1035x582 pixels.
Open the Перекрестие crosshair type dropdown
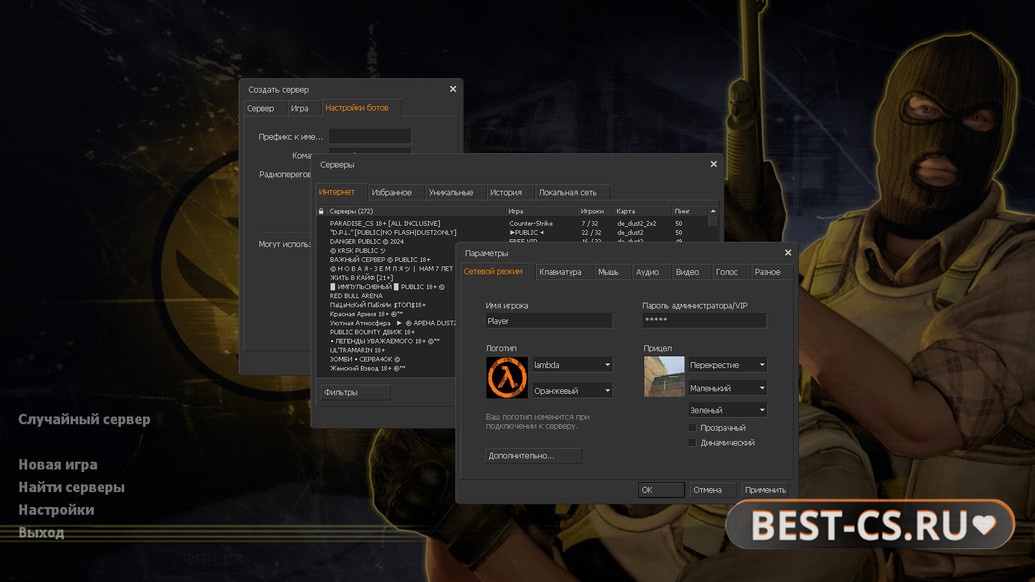pyautogui.click(x=727, y=365)
